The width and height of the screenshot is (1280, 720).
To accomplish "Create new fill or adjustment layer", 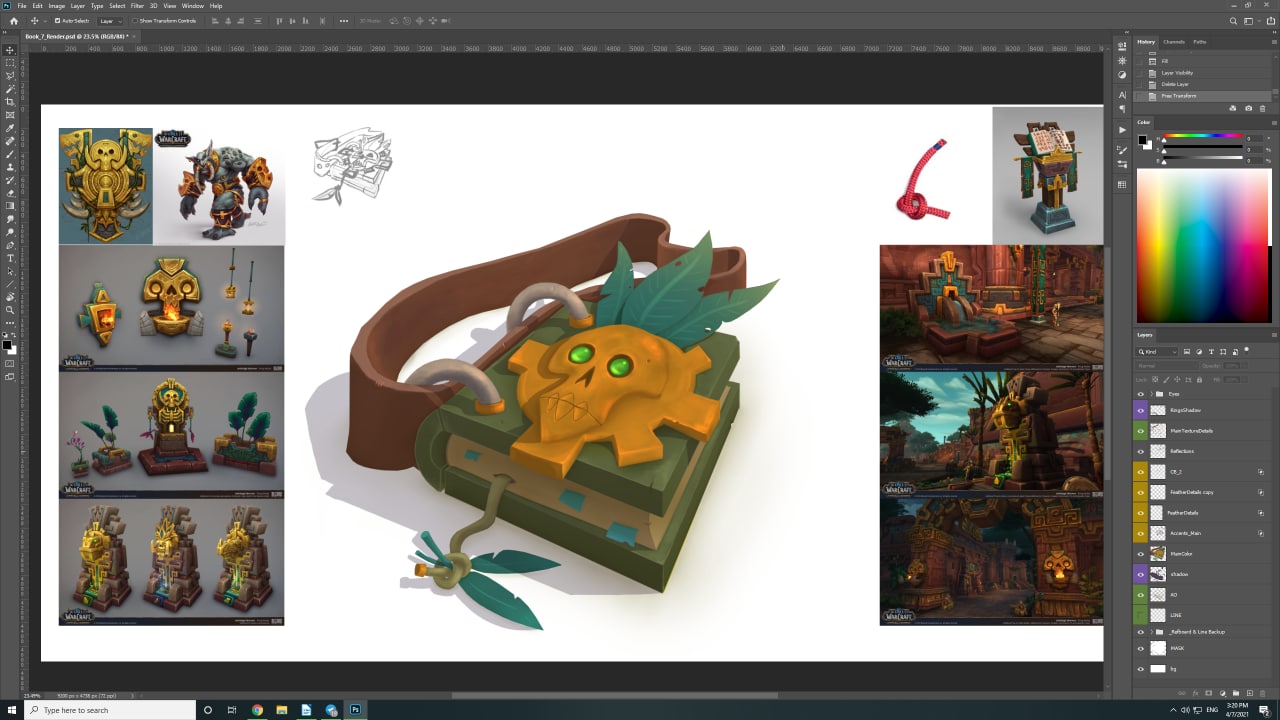I will (x=1222, y=693).
